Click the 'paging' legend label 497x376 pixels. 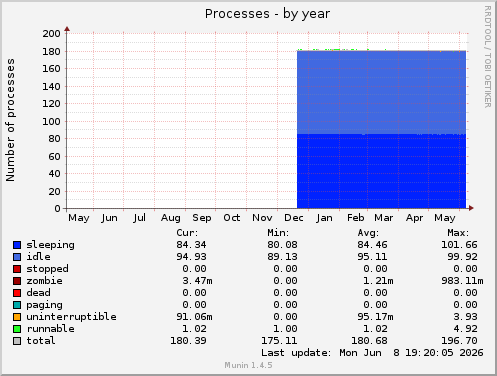[x=44, y=305]
